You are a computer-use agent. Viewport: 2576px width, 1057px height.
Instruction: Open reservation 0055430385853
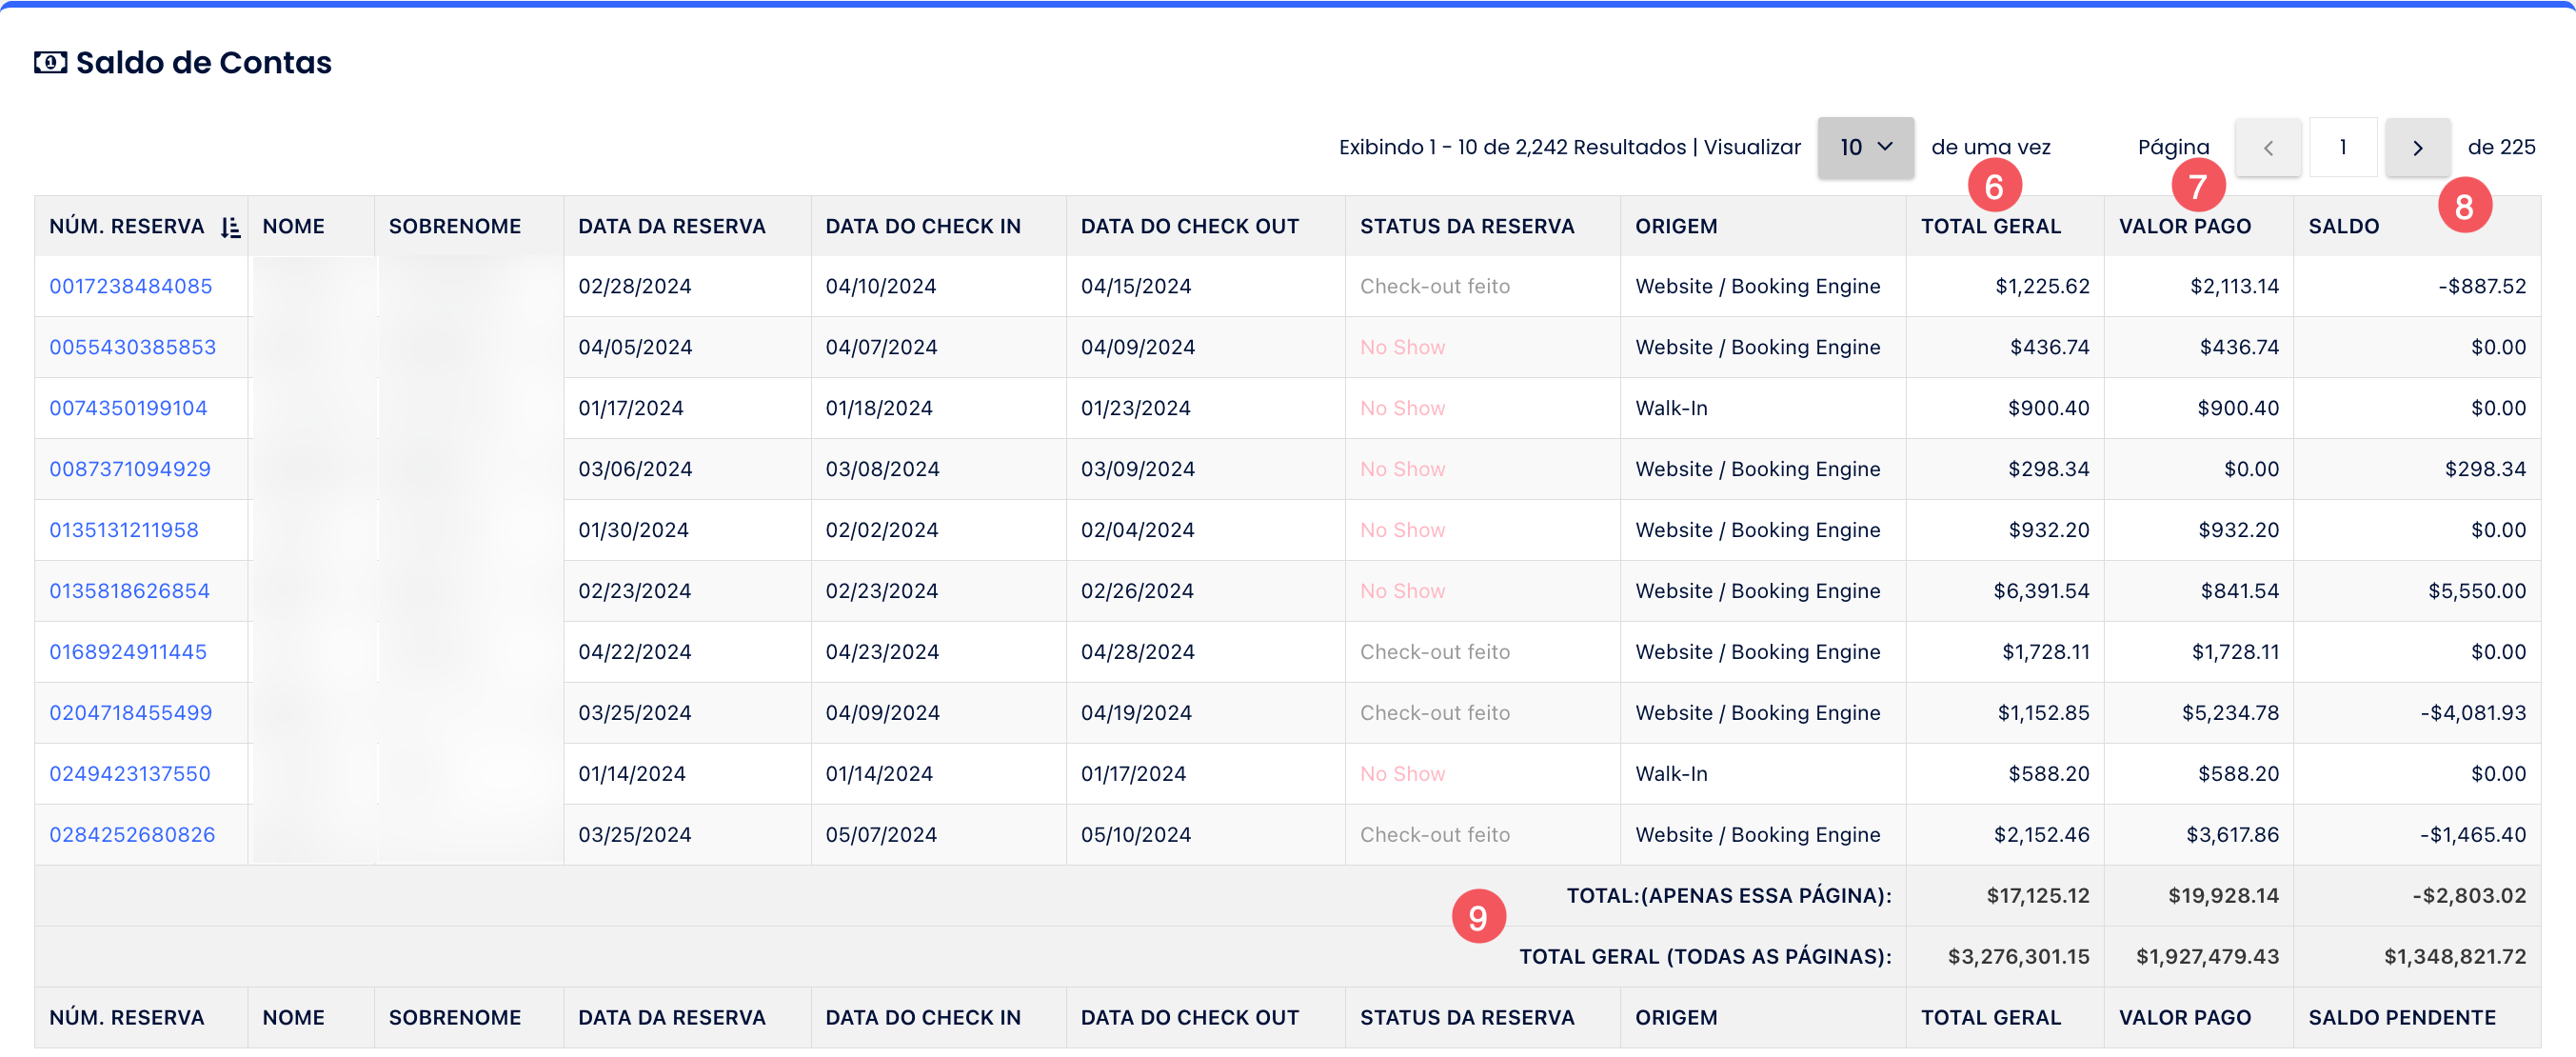pyautogui.click(x=133, y=347)
